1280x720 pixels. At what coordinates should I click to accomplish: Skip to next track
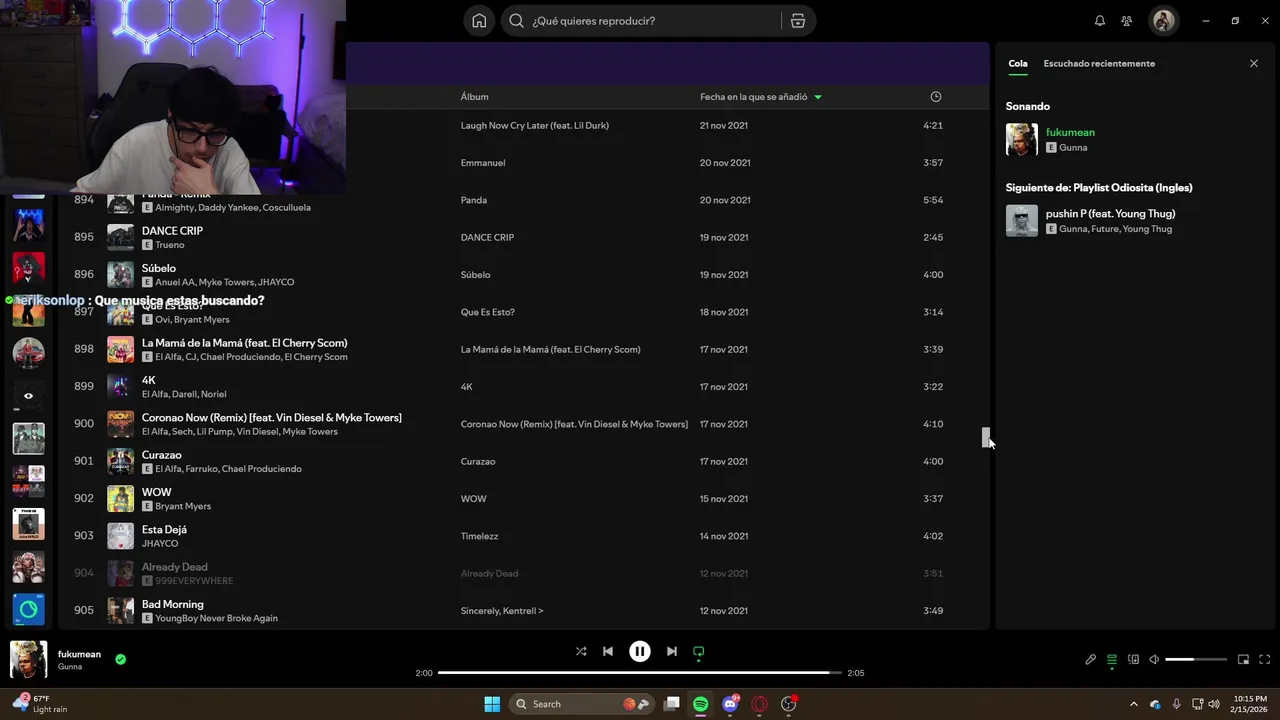[672, 651]
